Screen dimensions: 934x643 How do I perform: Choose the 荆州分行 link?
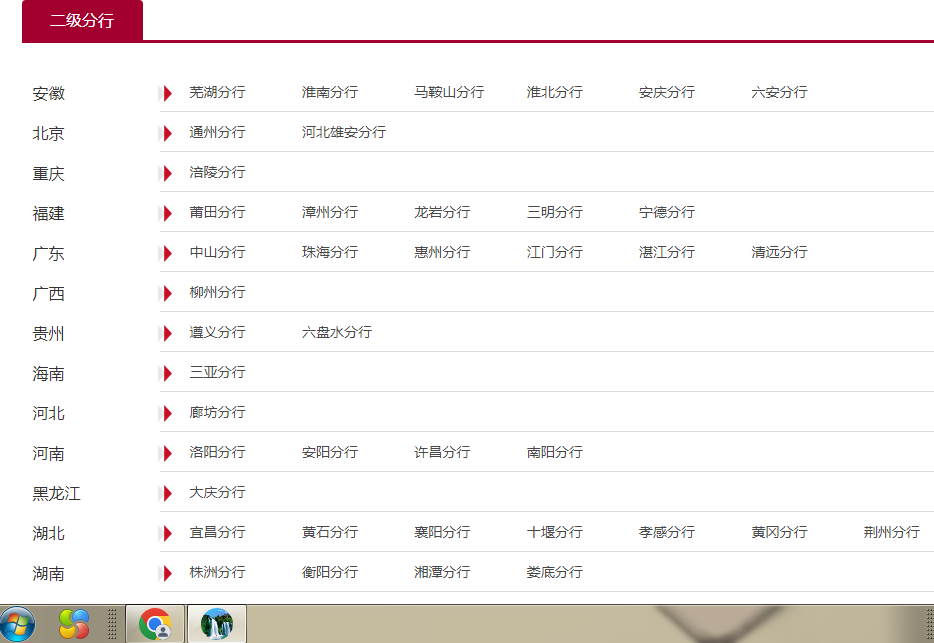tap(892, 532)
